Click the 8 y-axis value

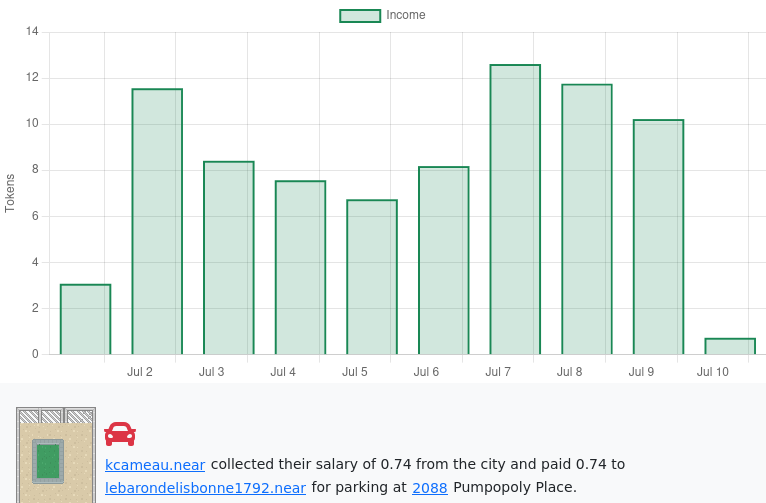tap(35, 170)
